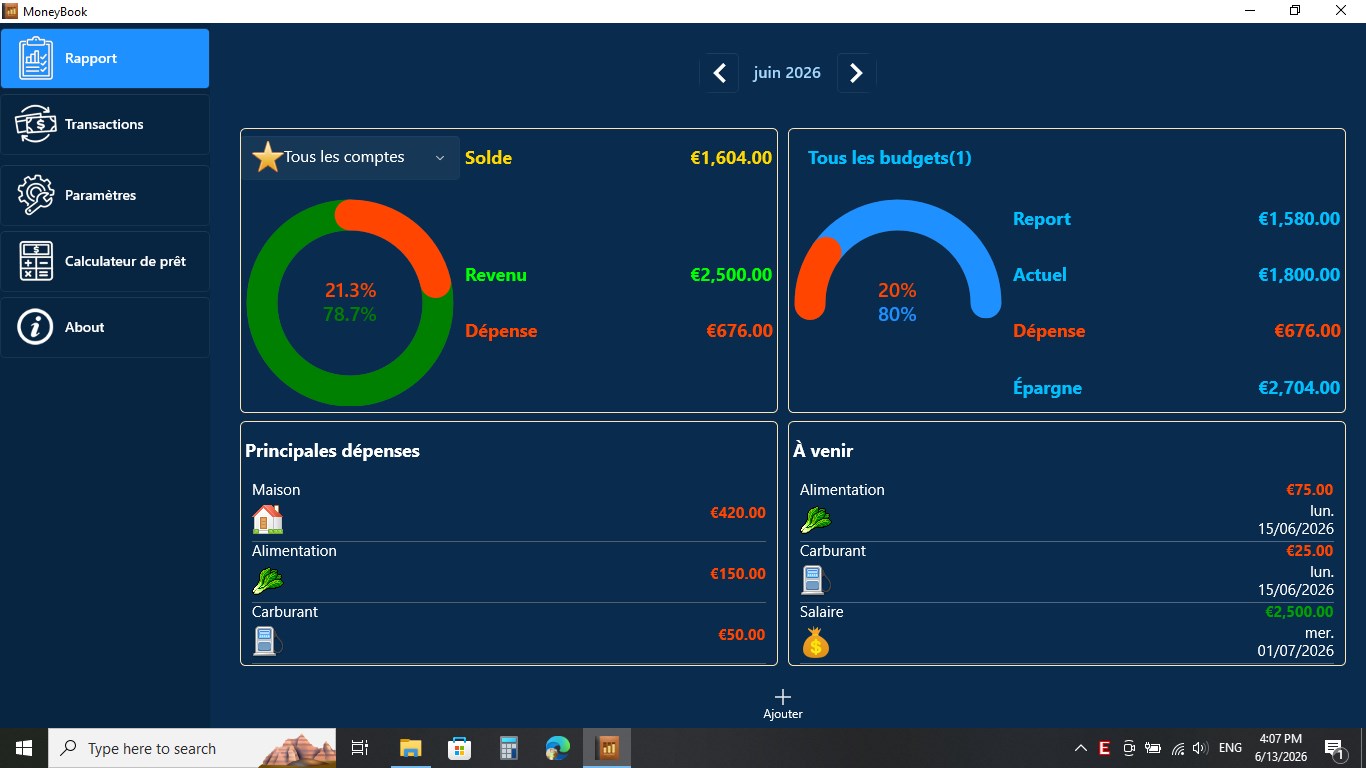Open the Transactions section
This screenshot has width=1366, height=768.
(105, 124)
